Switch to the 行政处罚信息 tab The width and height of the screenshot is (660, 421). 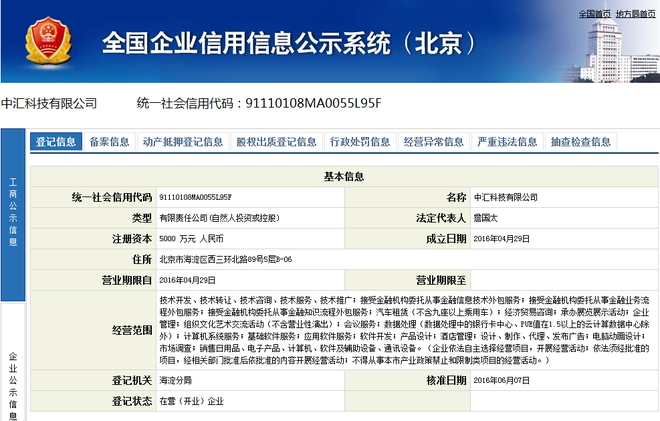coord(360,141)
